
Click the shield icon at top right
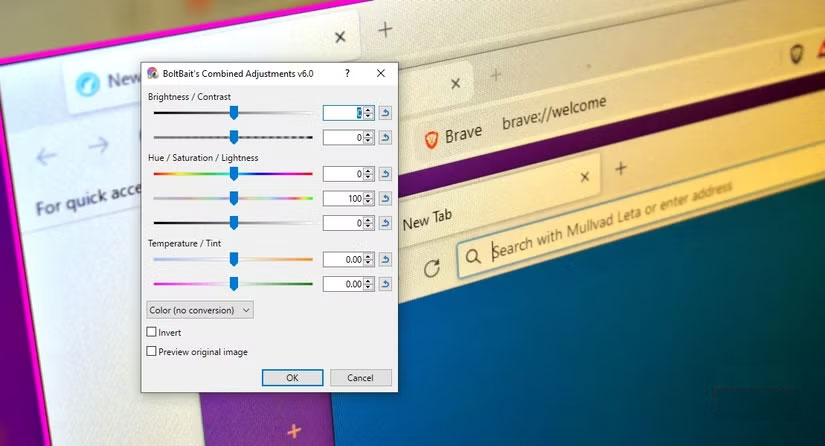(796, 54)
